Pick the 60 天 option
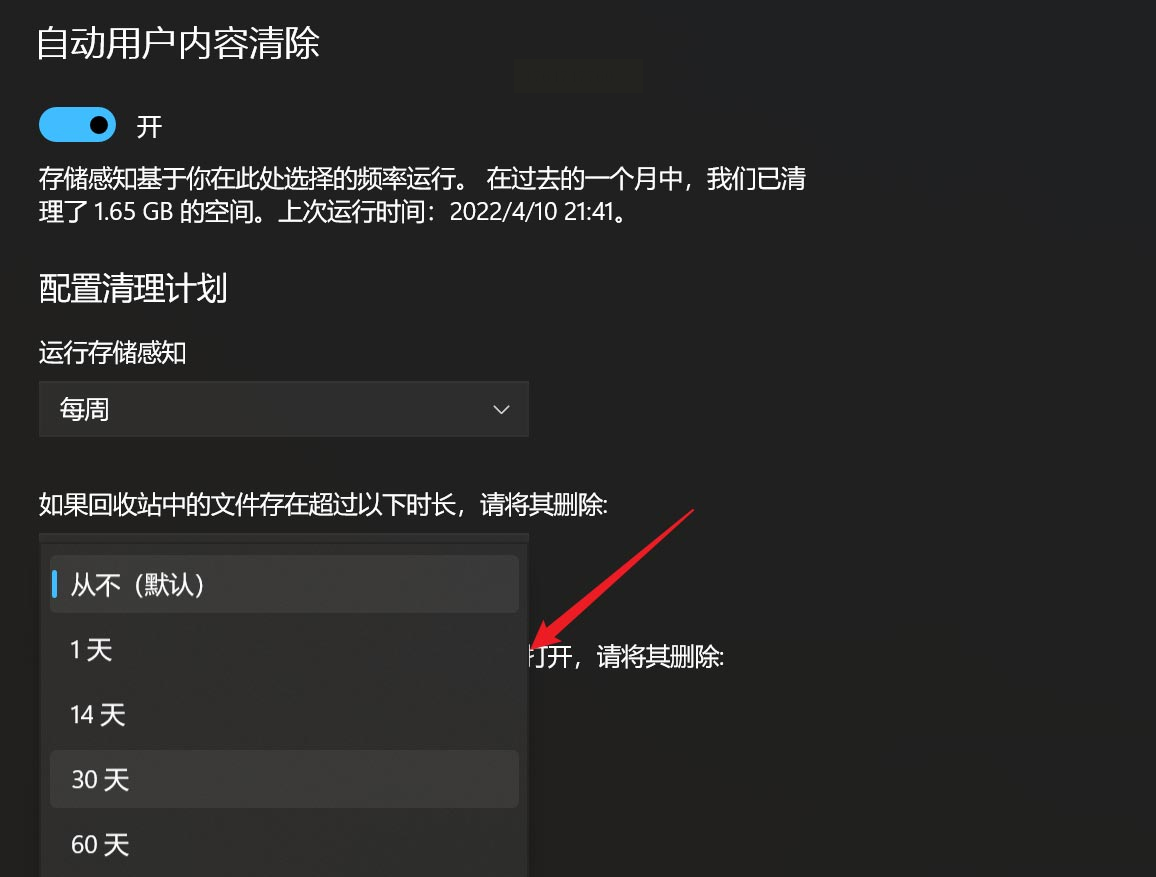Viewport: 1156px width, 877px height. (x=284, y=844)
